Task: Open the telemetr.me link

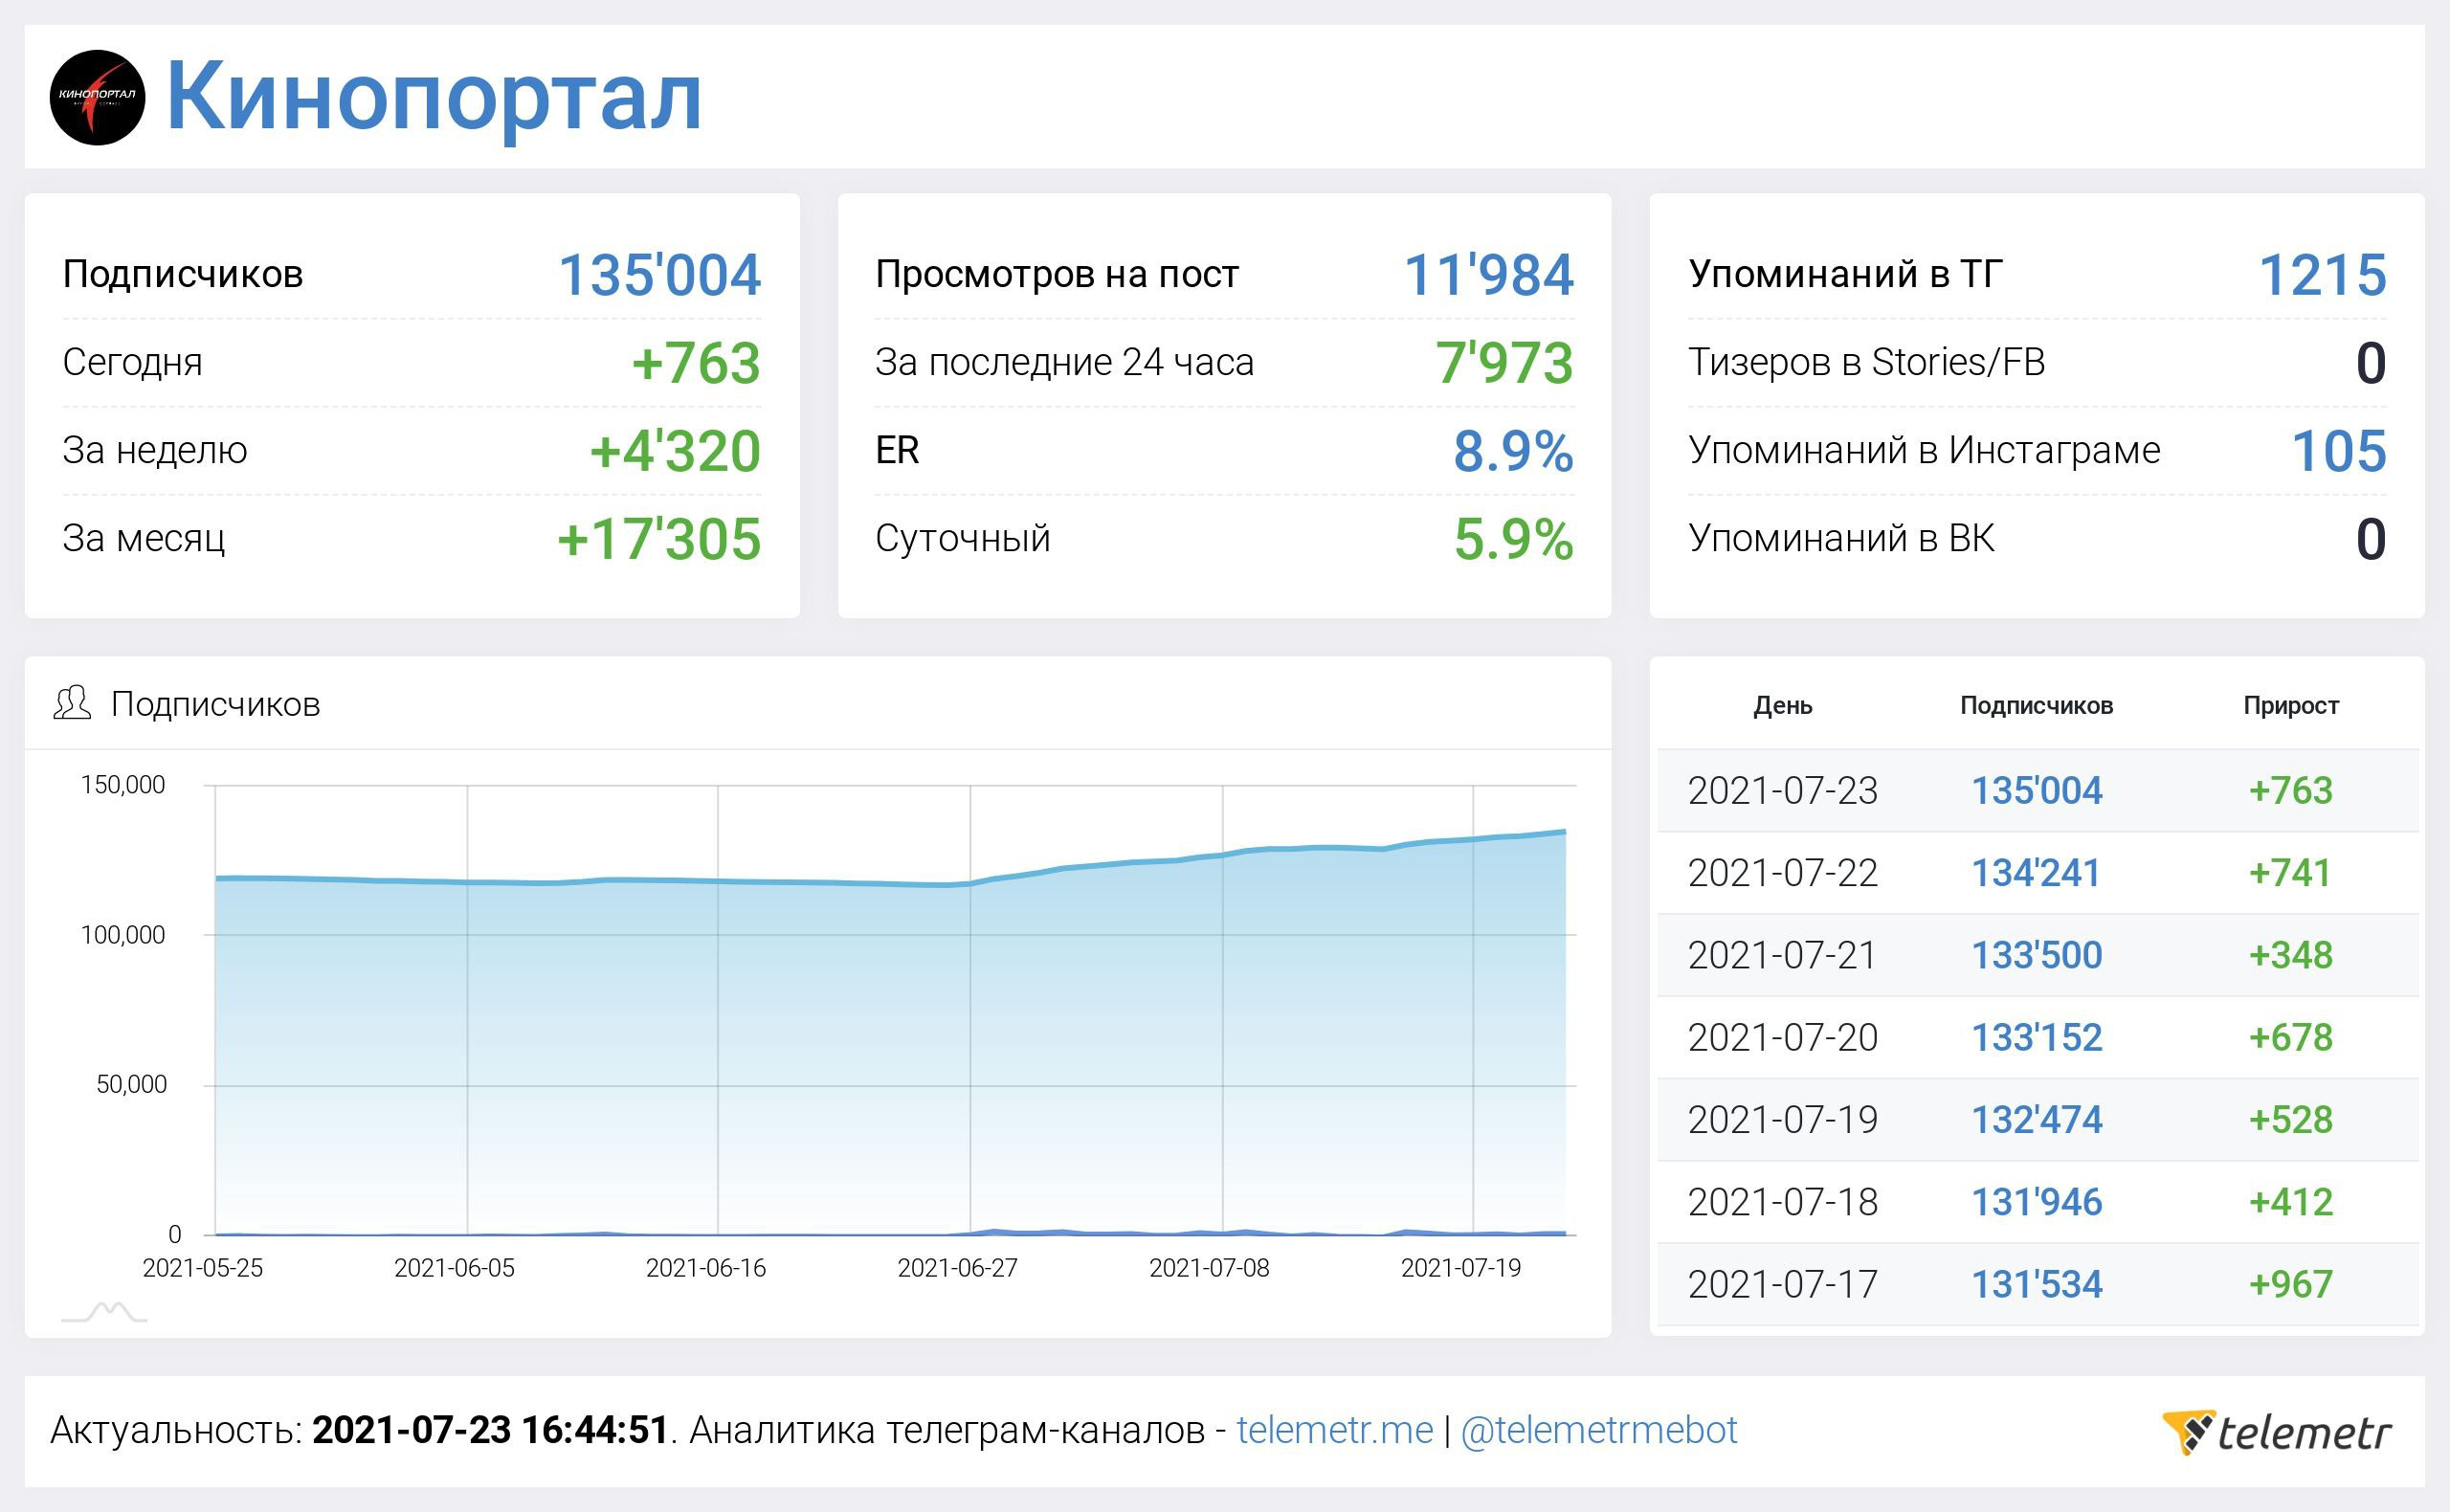Action: point(1334,1430)
